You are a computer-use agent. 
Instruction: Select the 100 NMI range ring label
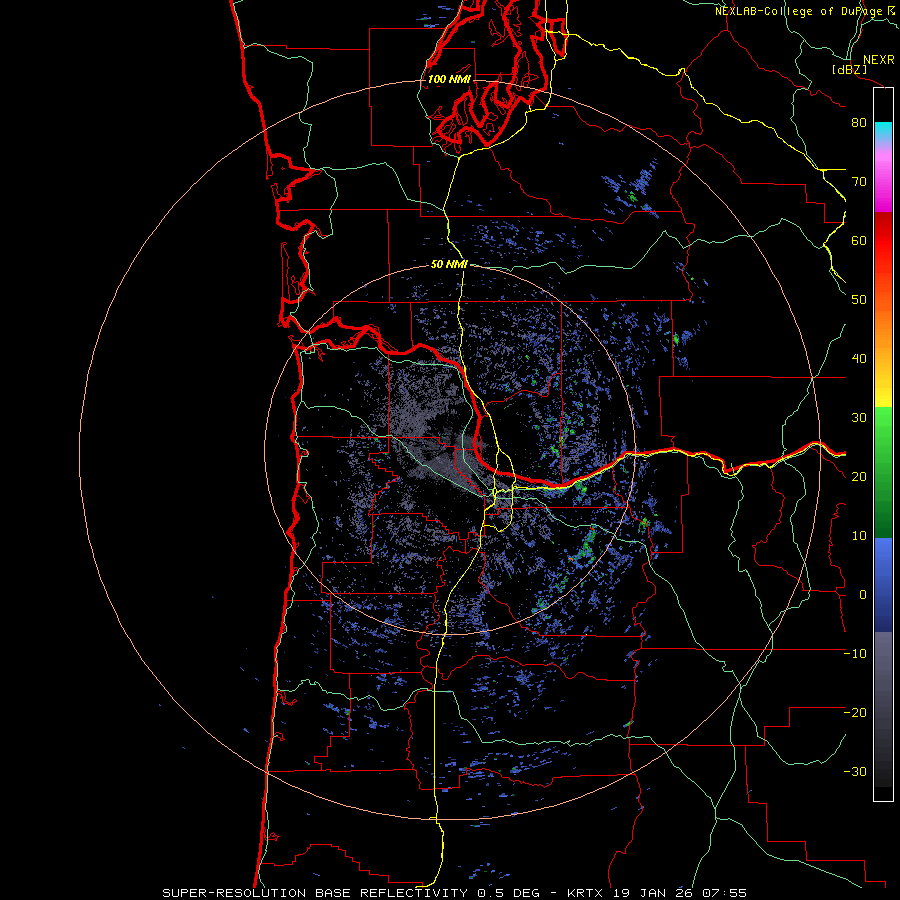pos(449,79)
